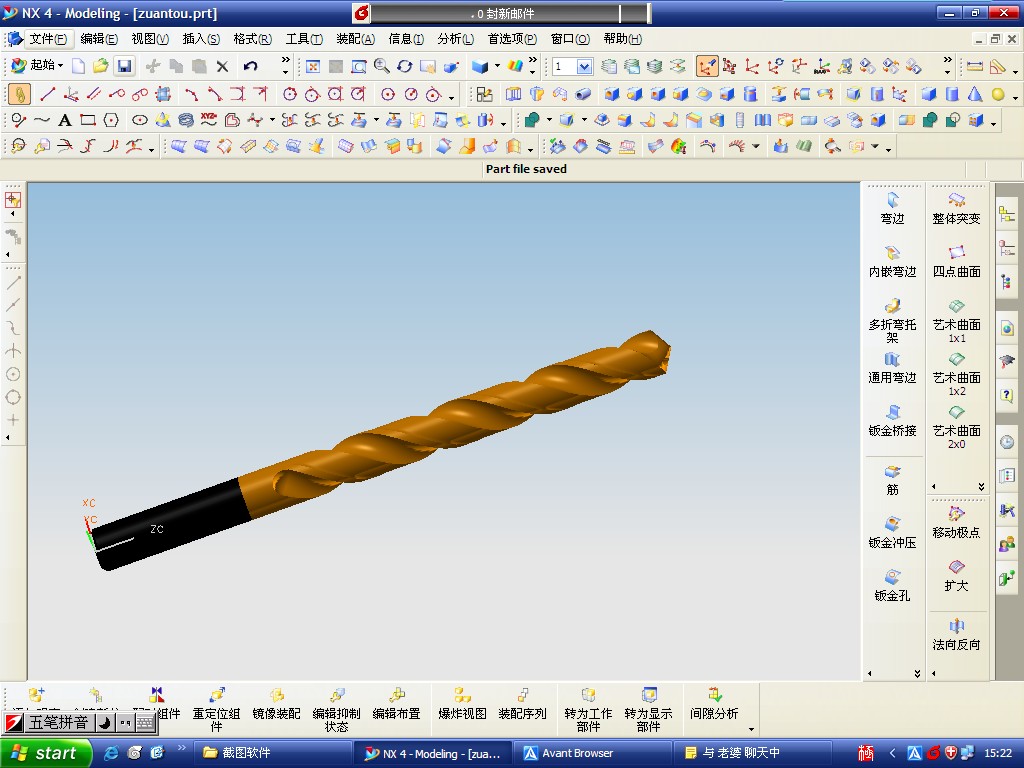Toggle the IME punctuation mode
1024x768 pixels.
[125, 722]
